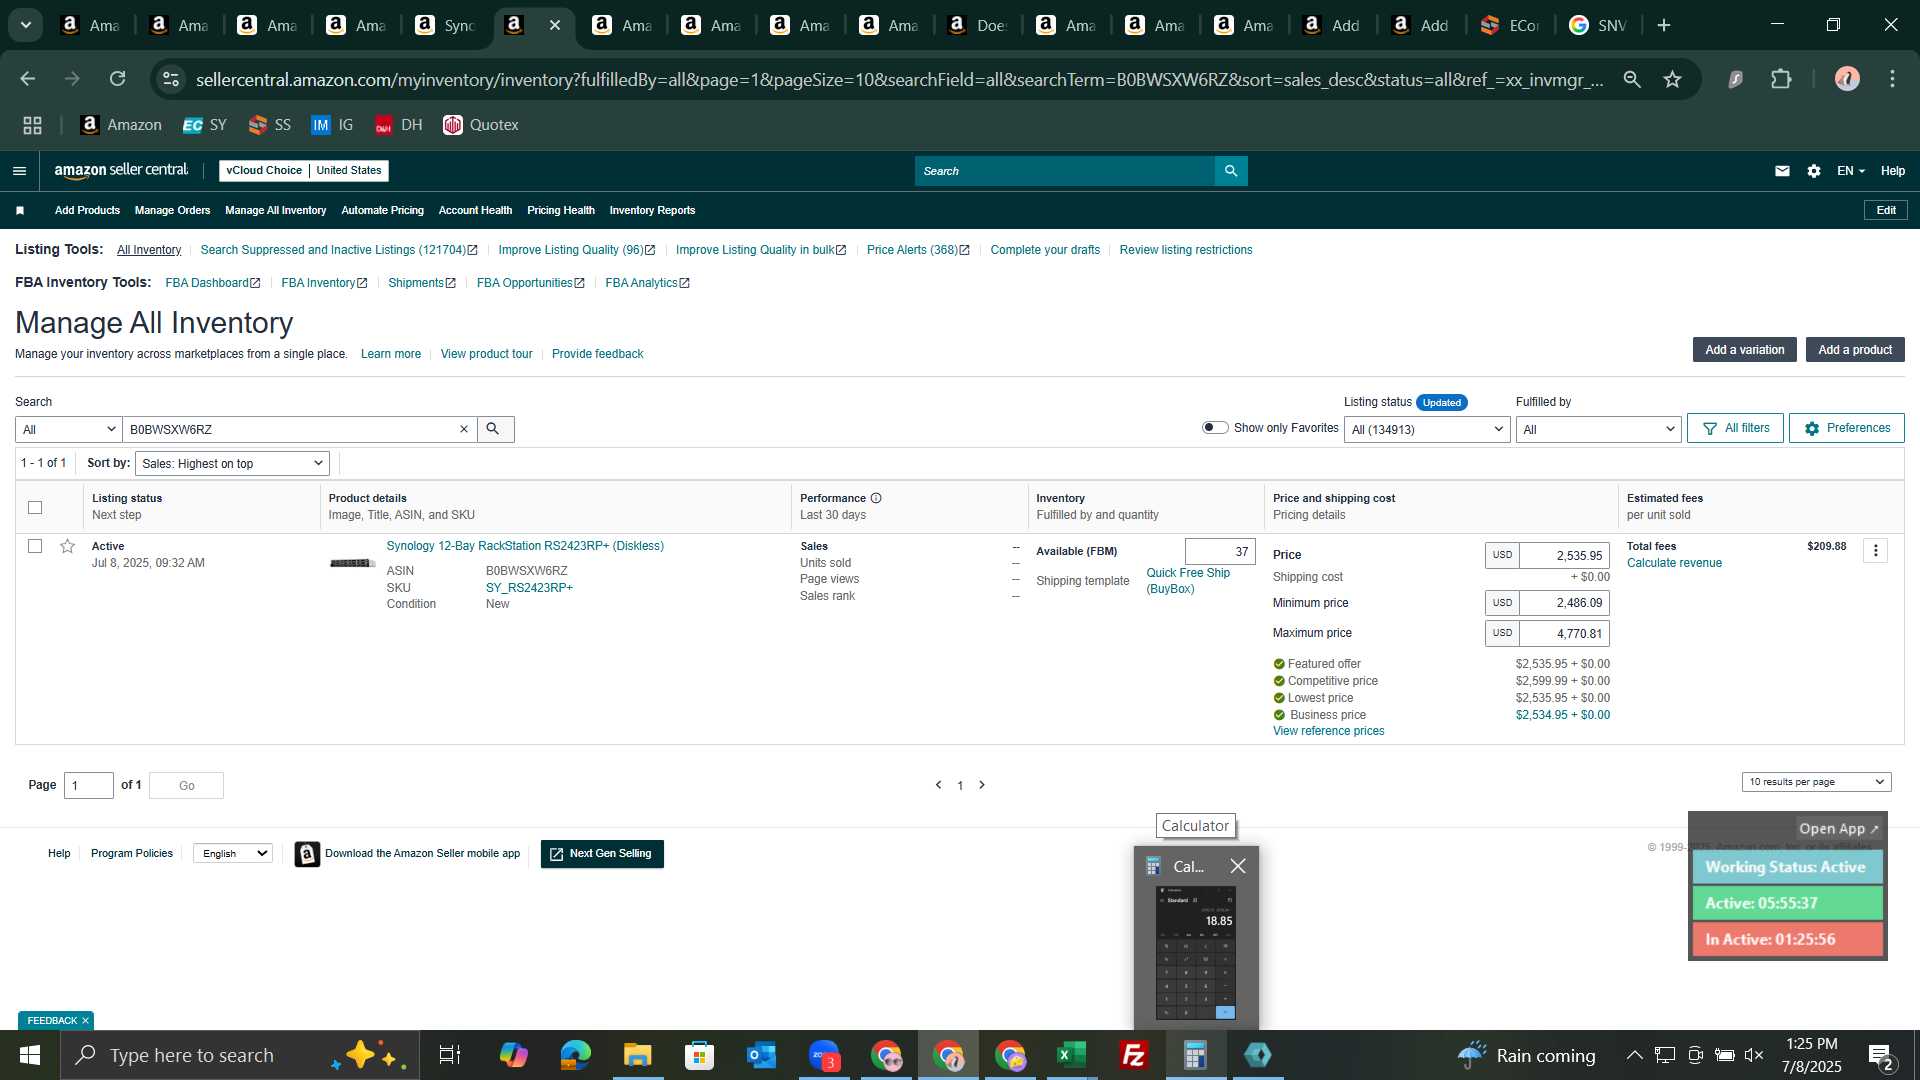Go to next page arrow
Image resolution: width=1920 pixels, height=1080 pixels.
tap(982, 785)
